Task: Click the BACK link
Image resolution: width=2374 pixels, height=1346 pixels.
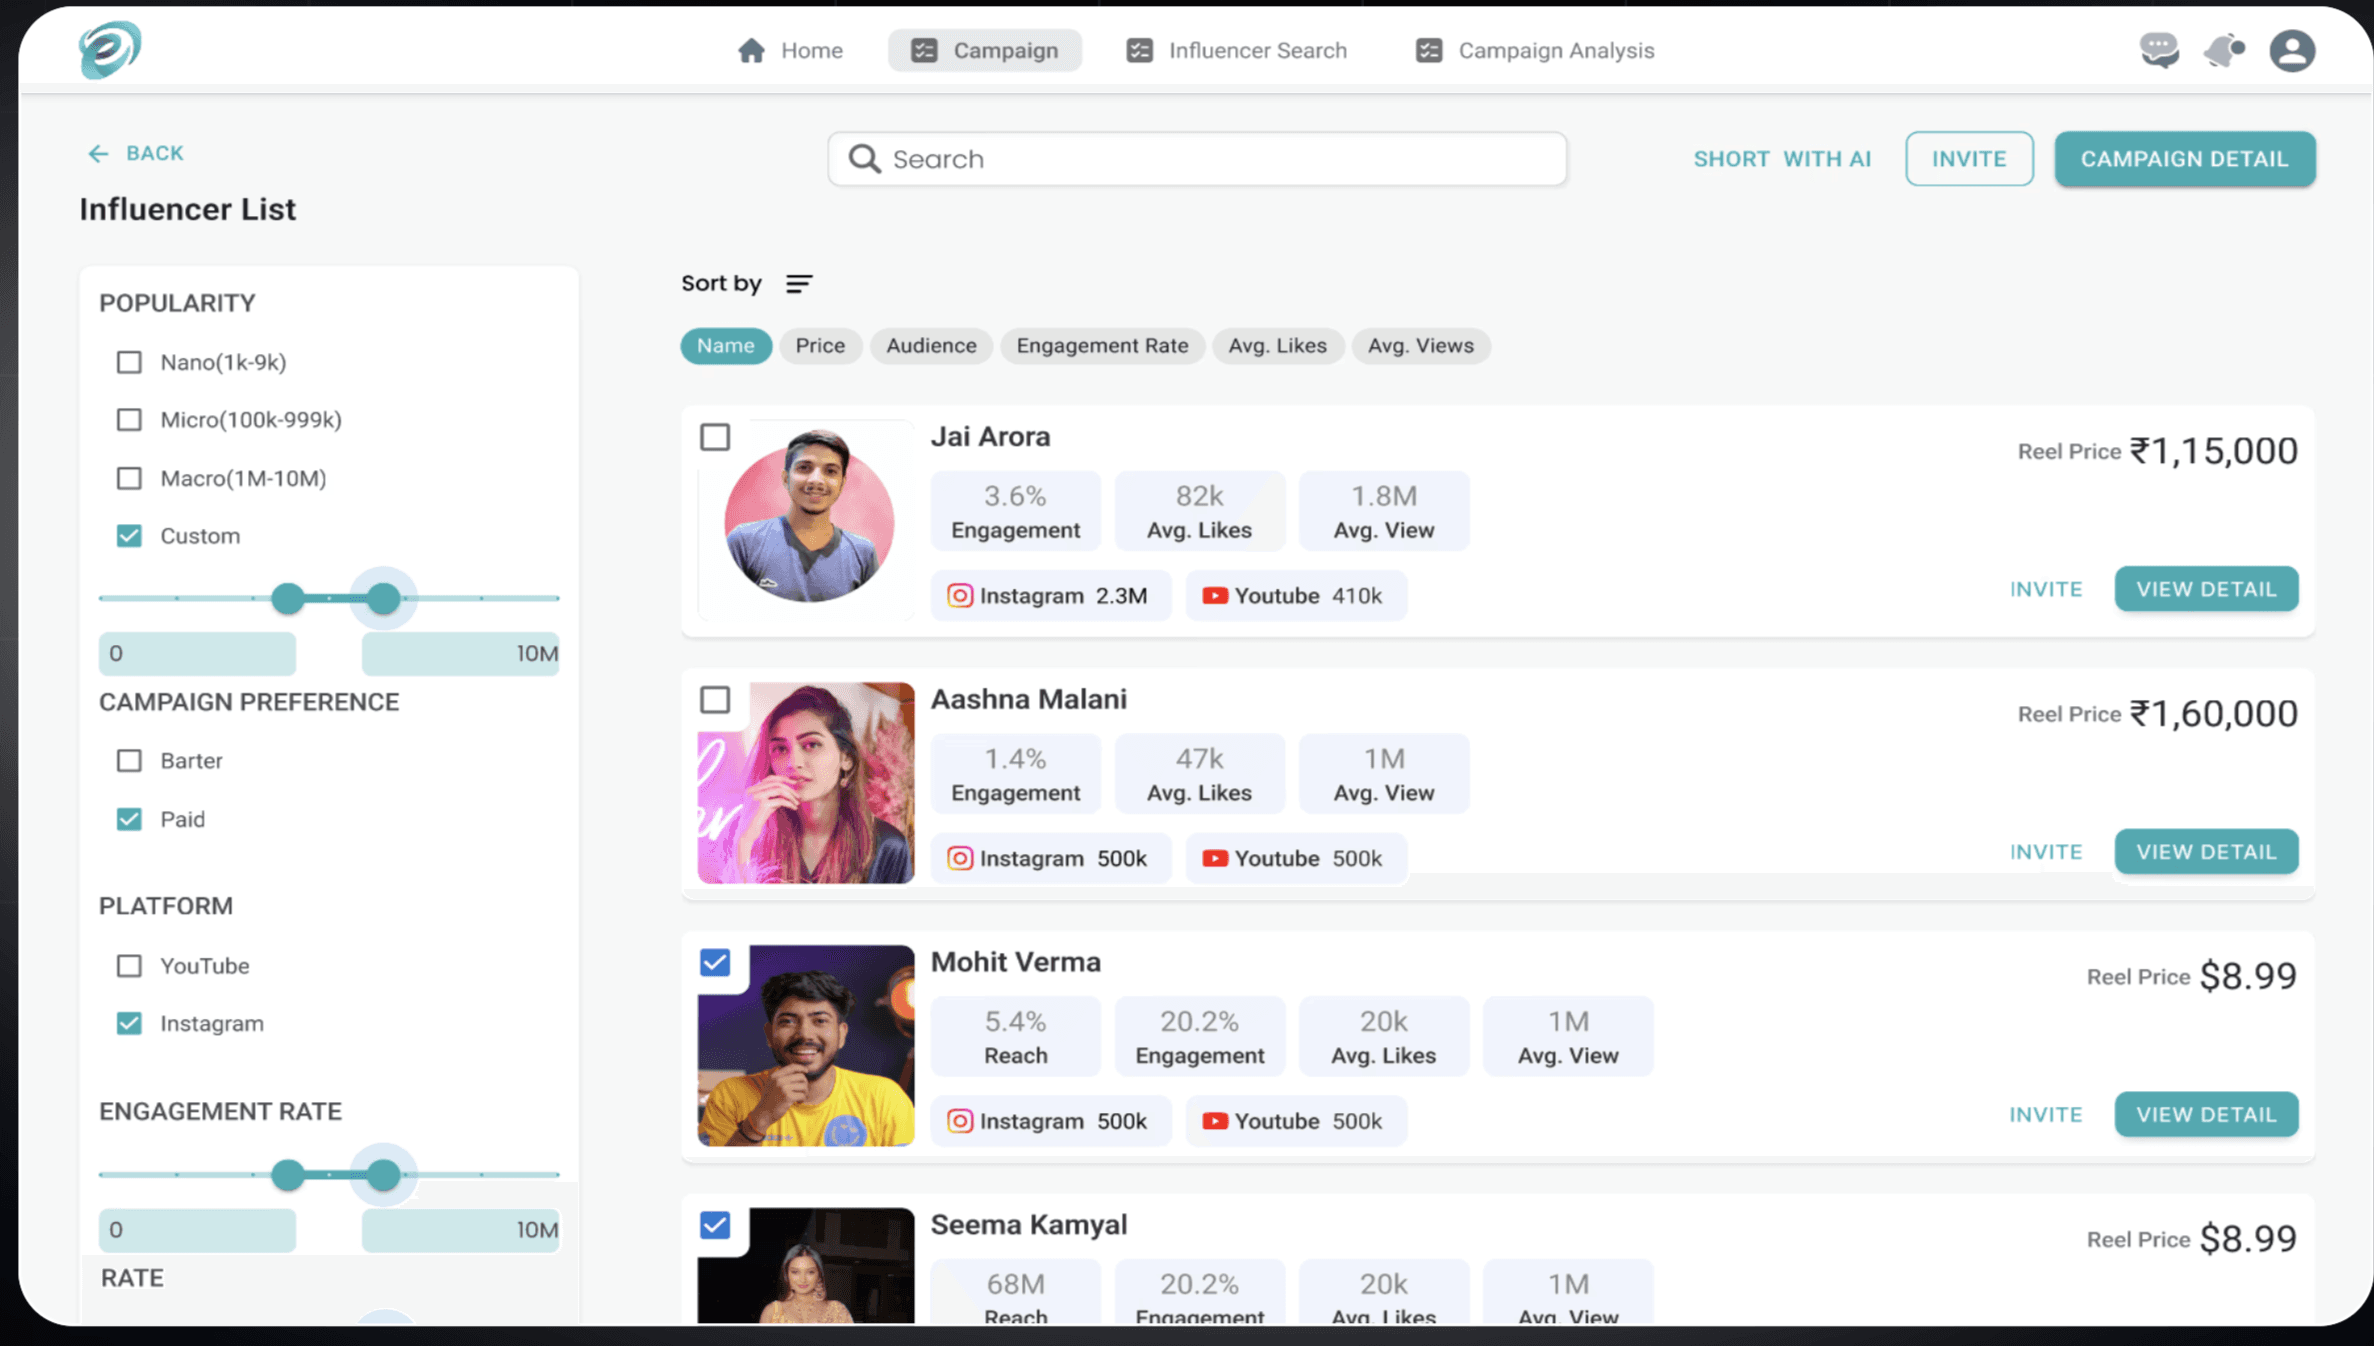Action: 136,153
